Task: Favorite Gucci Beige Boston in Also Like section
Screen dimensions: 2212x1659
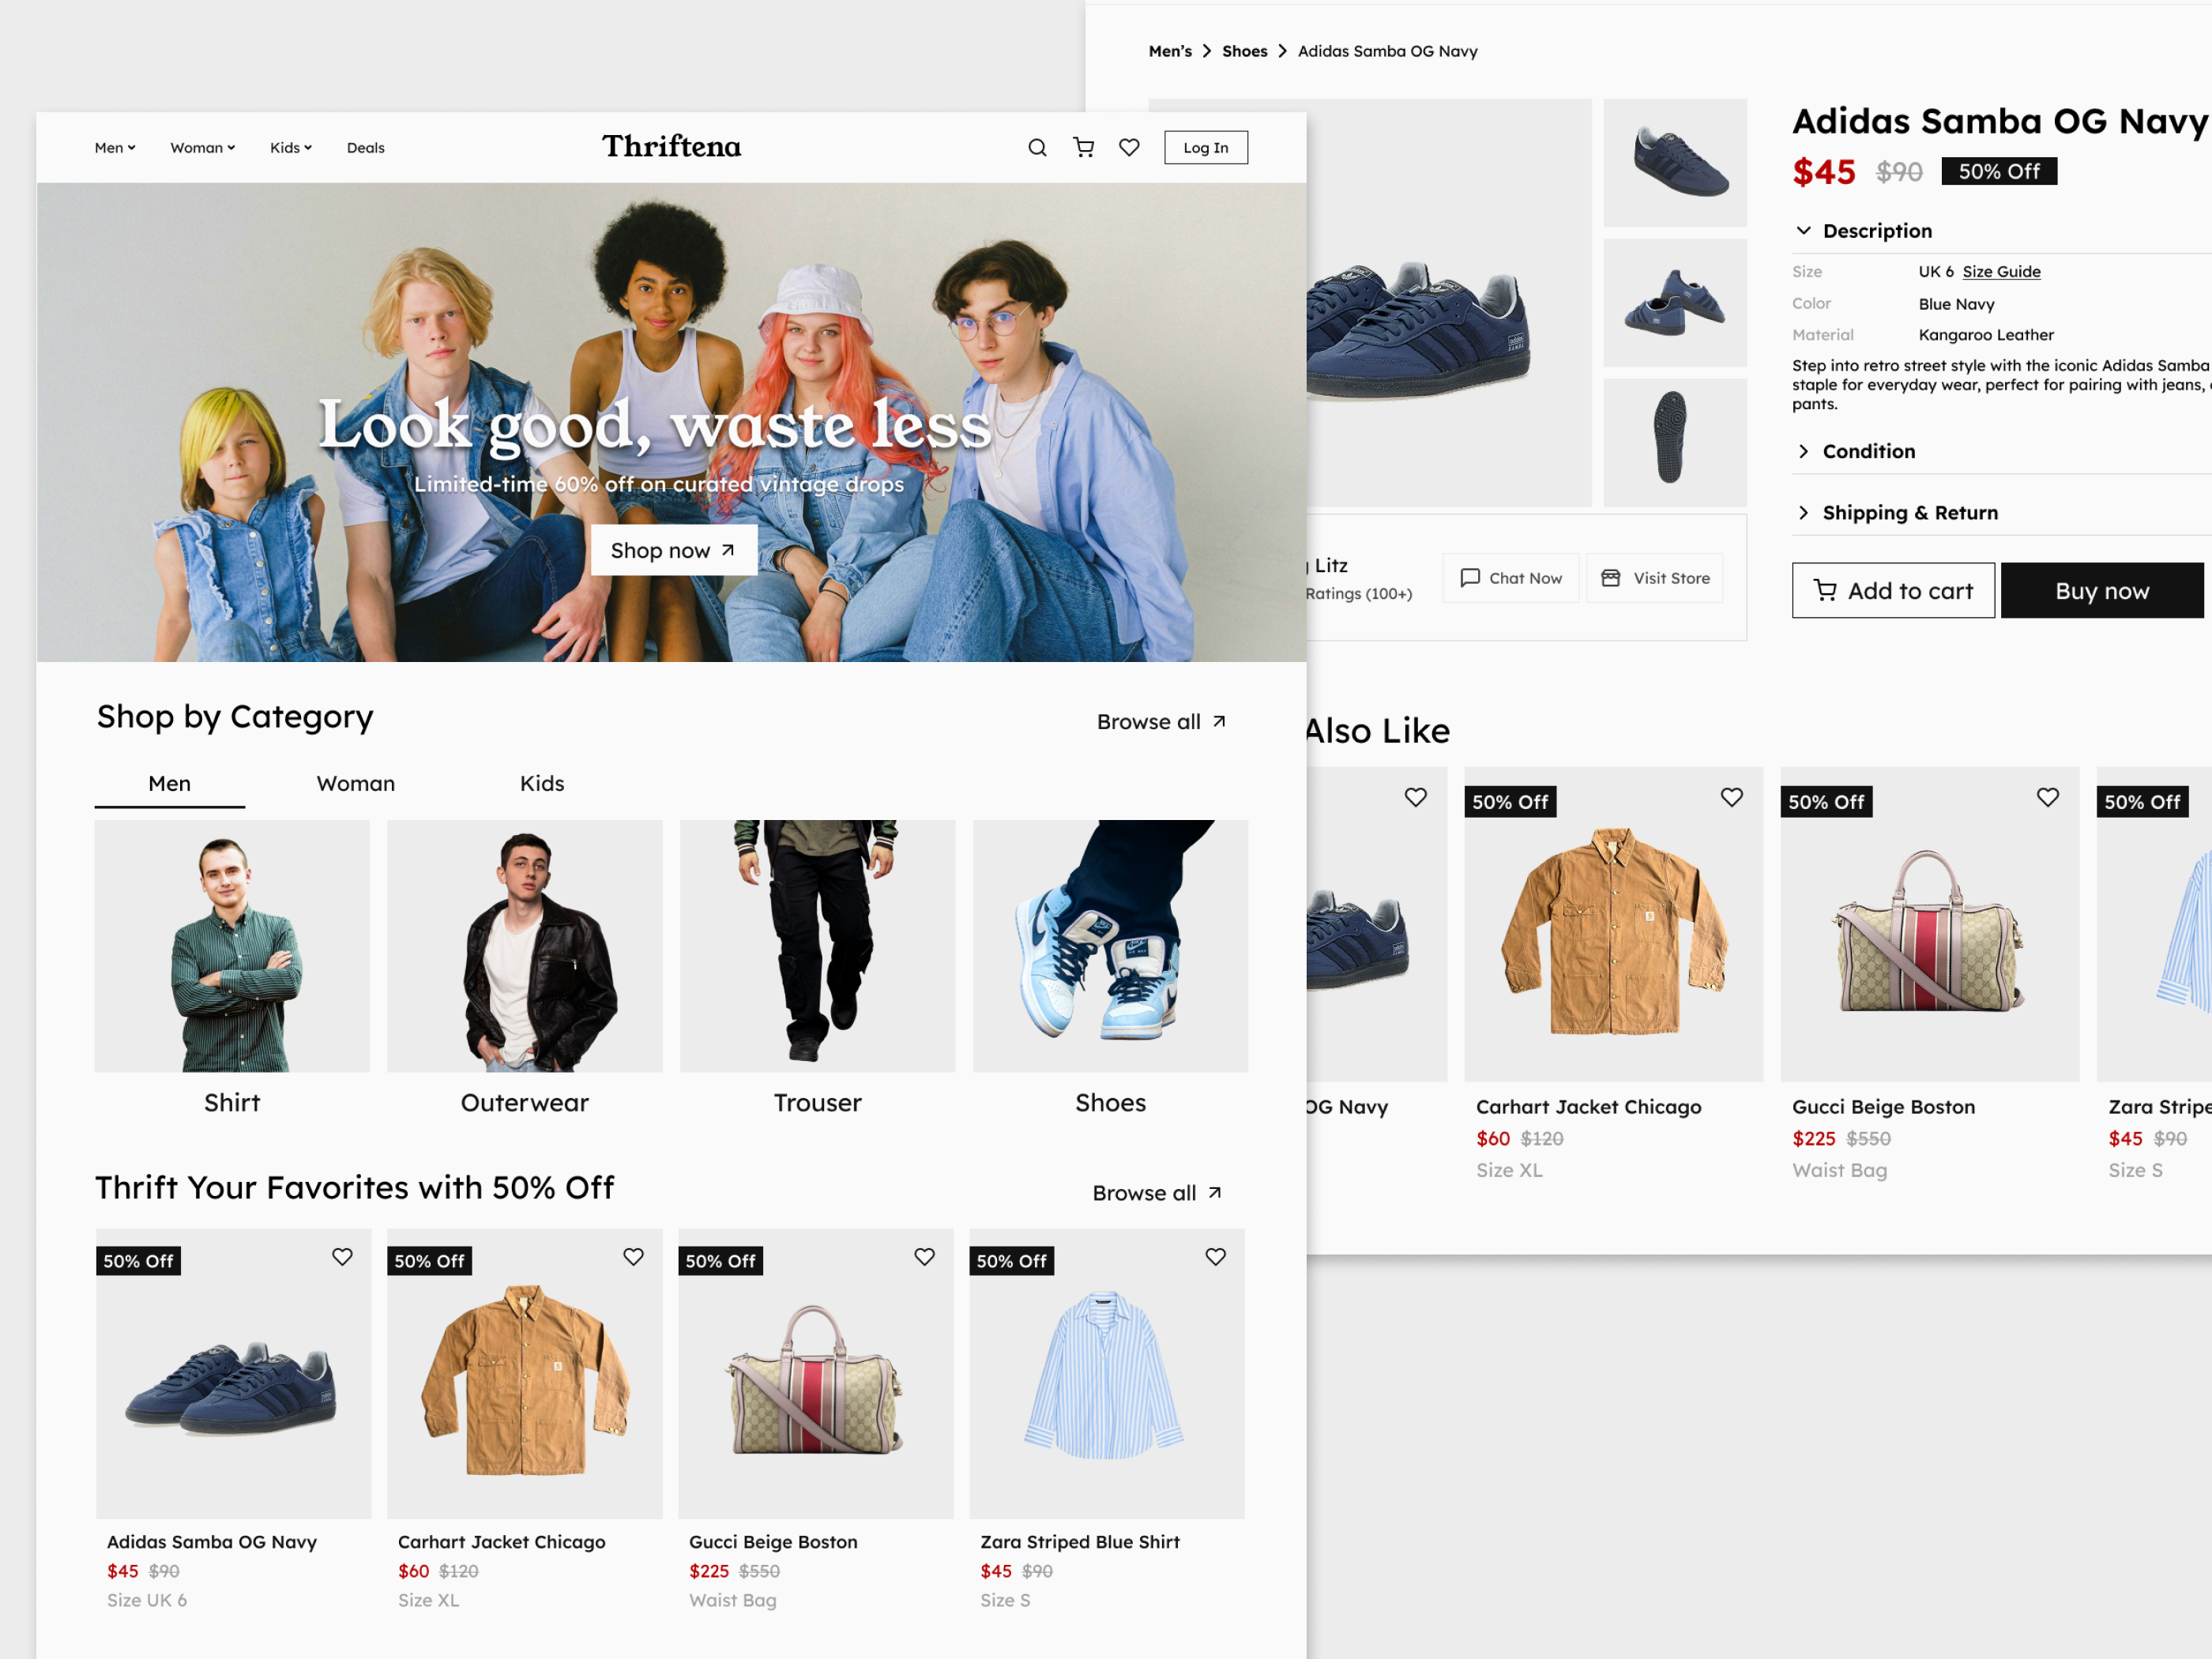Action: (2047, 797)
